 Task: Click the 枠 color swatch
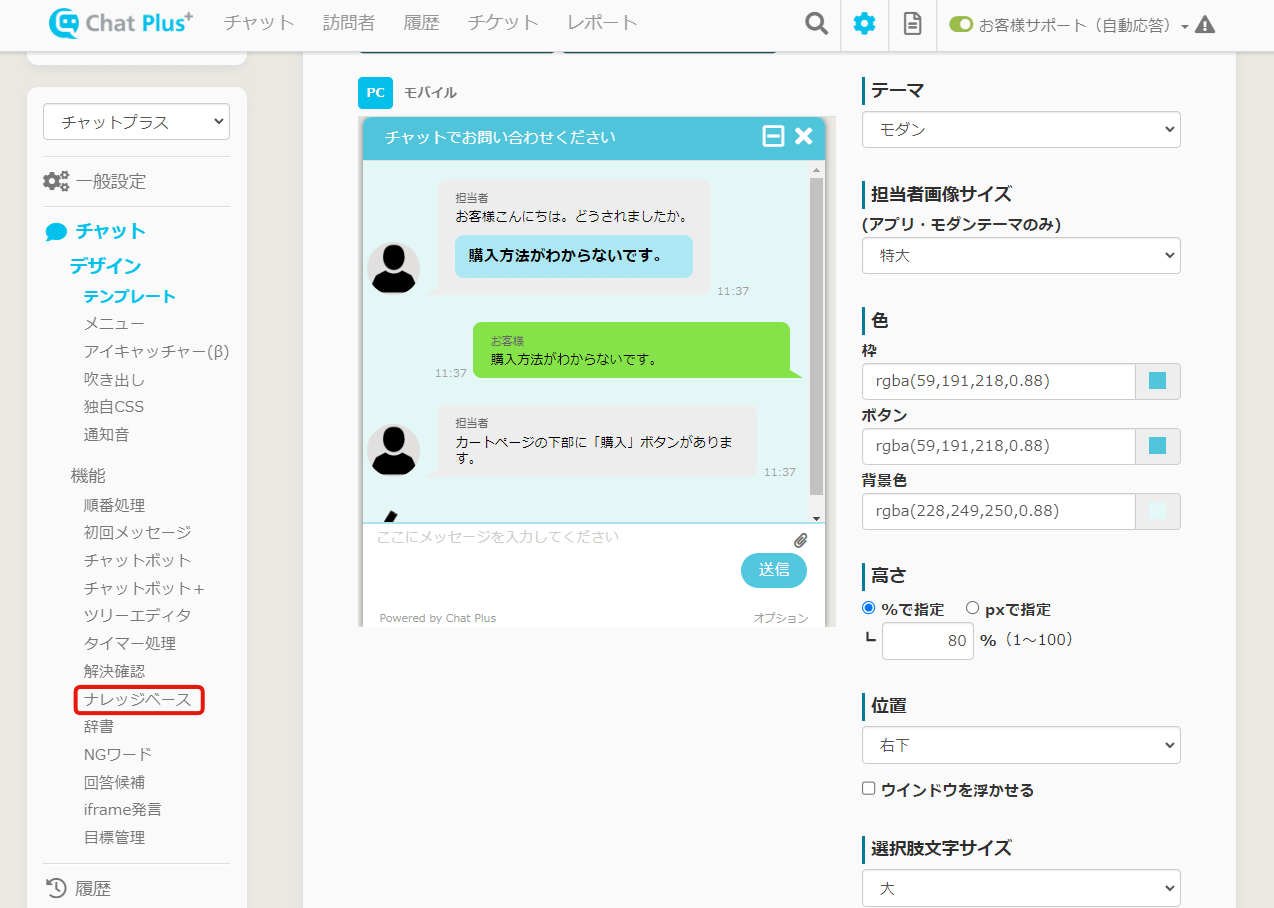(x=1157, y=381)
